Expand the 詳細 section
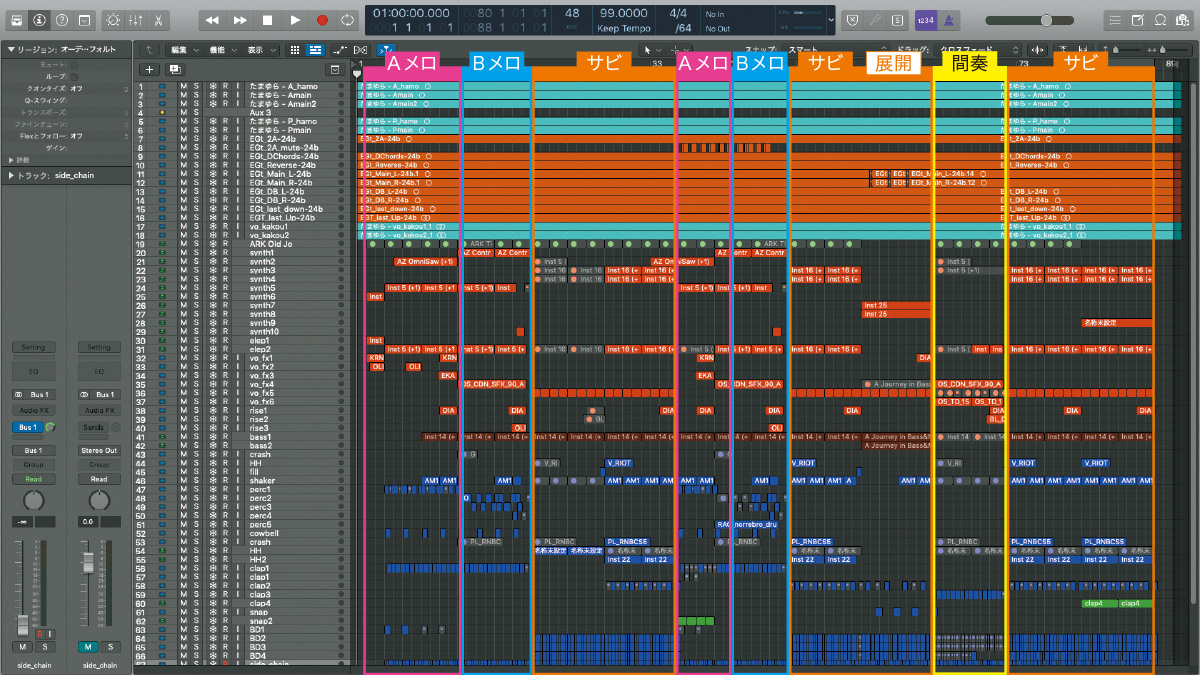This screenshot has width=1200, height=675. pyautogui.click(x=10, y=160)
